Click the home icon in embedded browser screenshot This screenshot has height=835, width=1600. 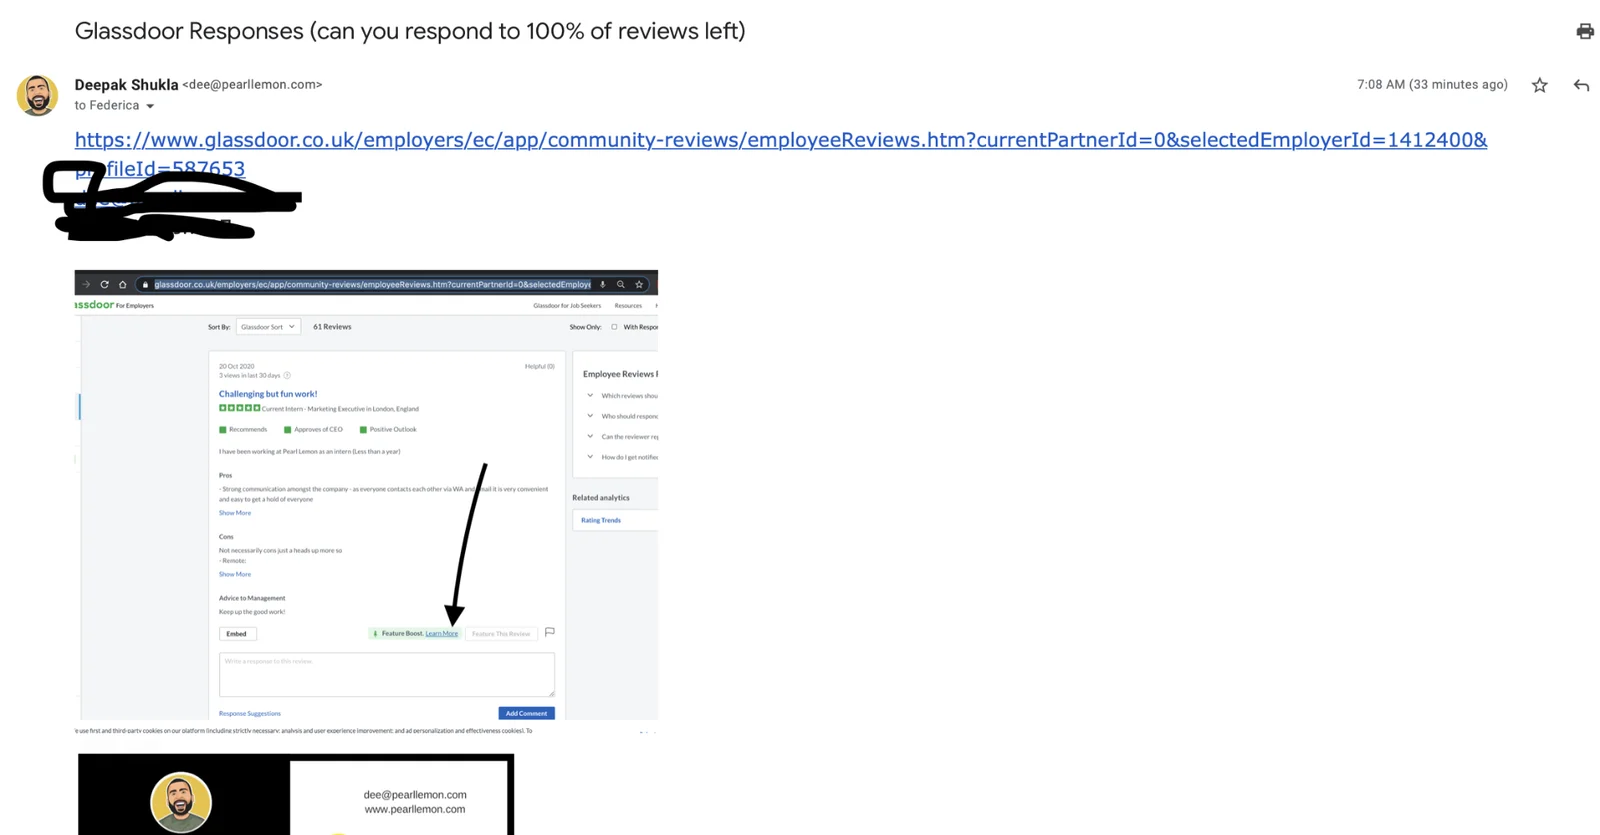point(123,284)
